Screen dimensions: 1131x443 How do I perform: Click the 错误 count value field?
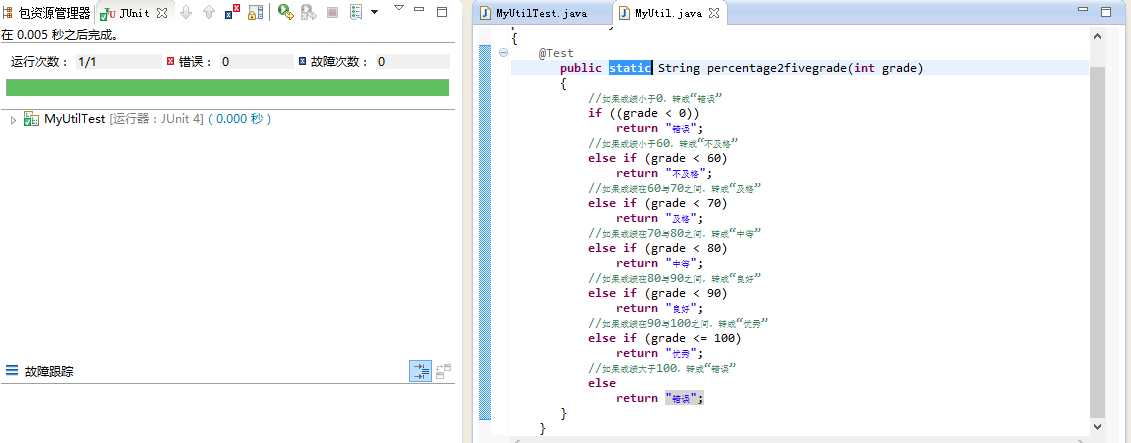[x=256, y=62]
